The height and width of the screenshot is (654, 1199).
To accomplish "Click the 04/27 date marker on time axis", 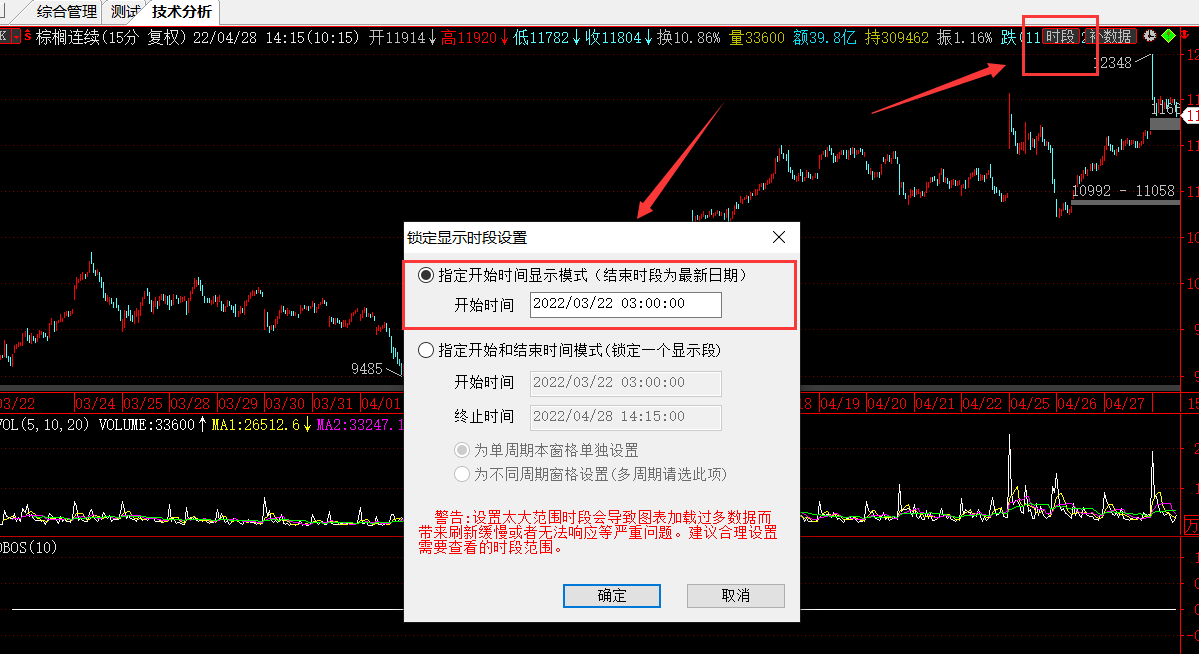I will [1125, 404].
